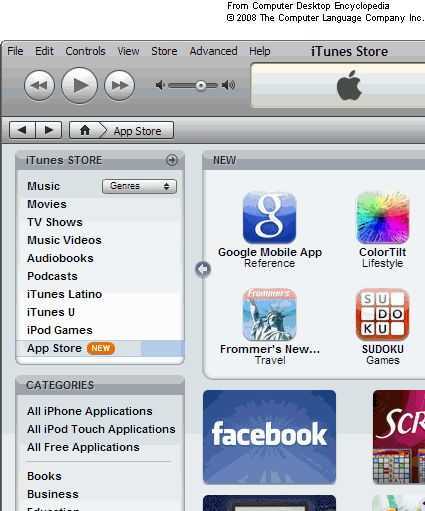Select App Store in the sidebar
The height and width of the screenshot is (511, 425).
point(100,348)
